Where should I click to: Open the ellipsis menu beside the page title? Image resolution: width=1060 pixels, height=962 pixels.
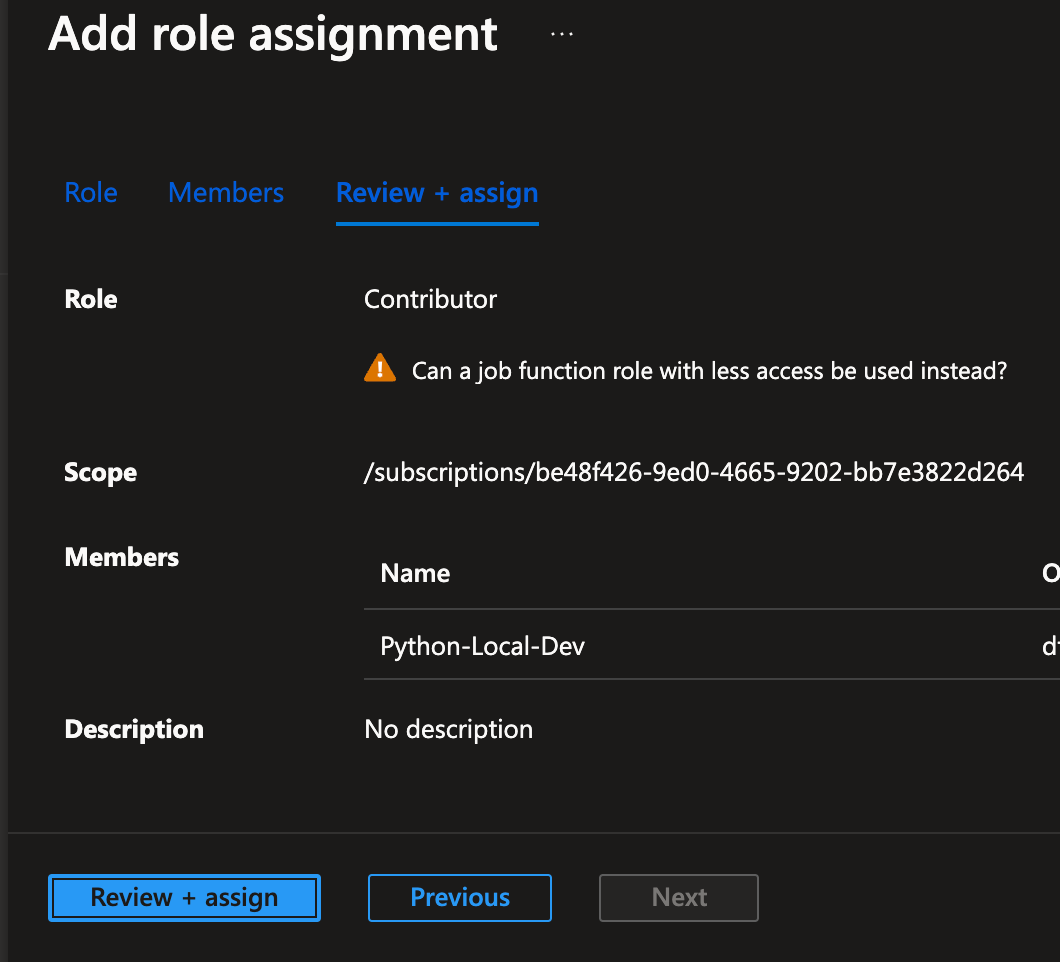point(562,34)
